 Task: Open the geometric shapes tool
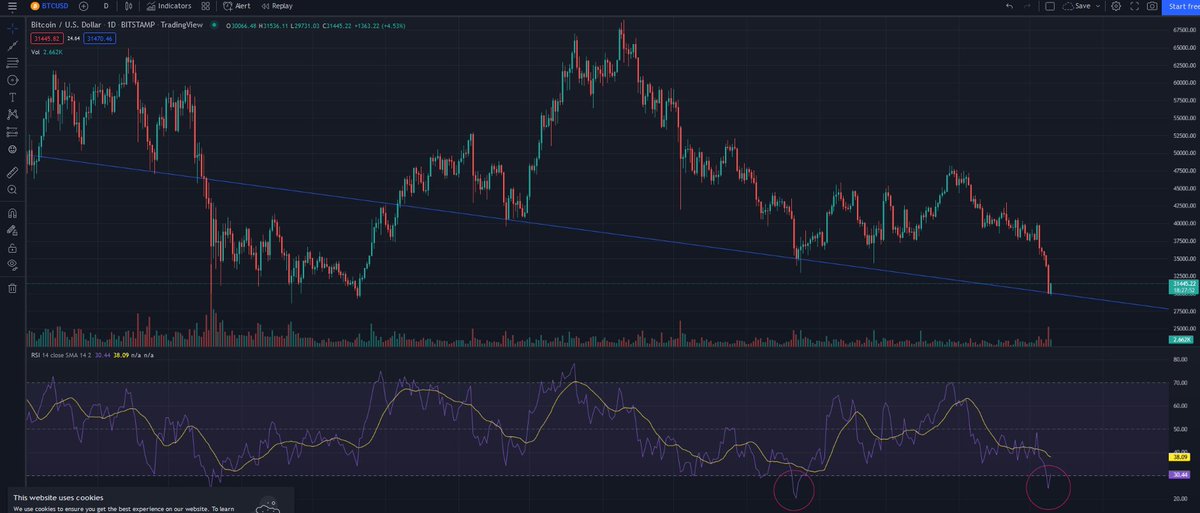pyautogui.click(x=12, y=79)
